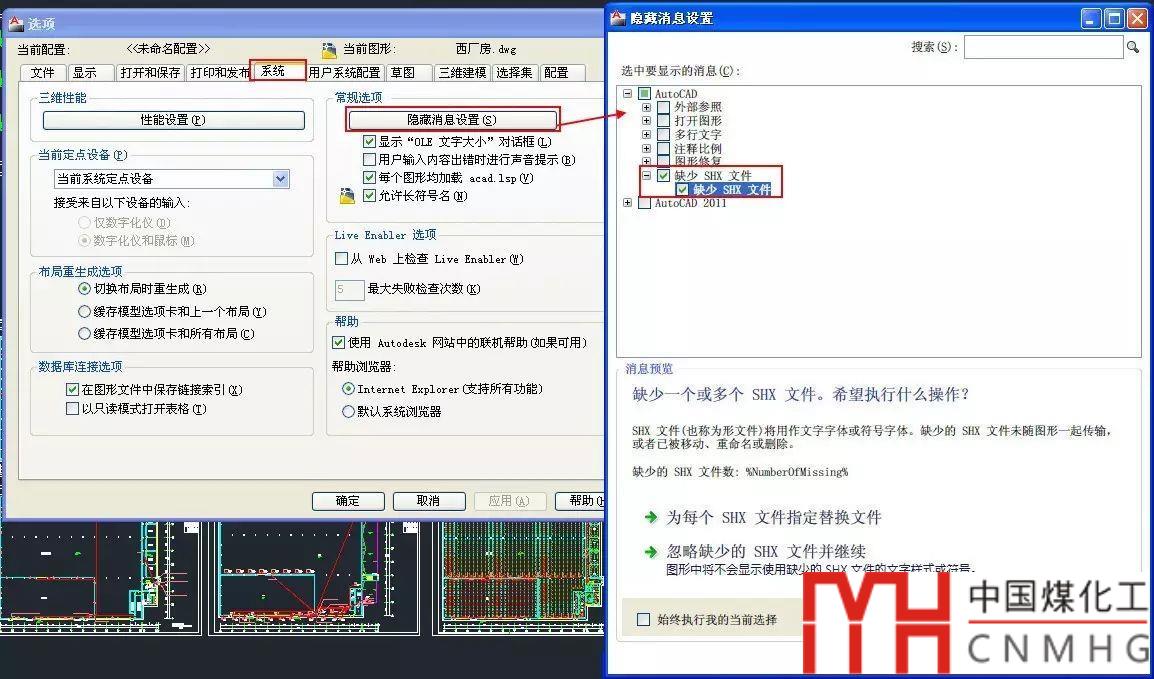Enable 从 Web 上检查 Live Enabler checkbox
1154x679 pixels.
click(x=341, y=258)
